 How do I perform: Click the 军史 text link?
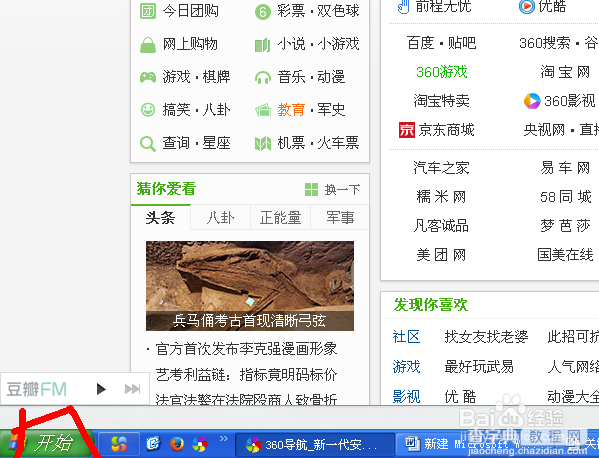pos(331,110)
